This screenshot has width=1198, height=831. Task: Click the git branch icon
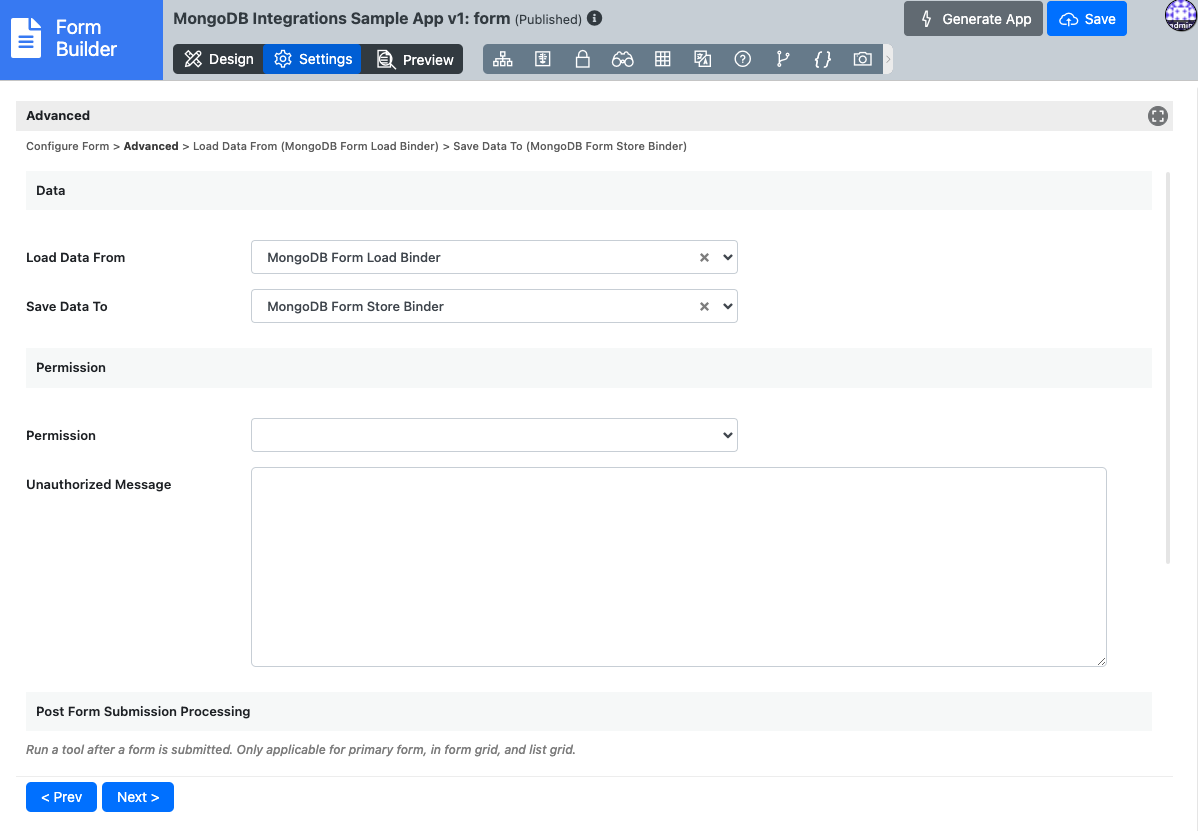(x=782, y=59)
